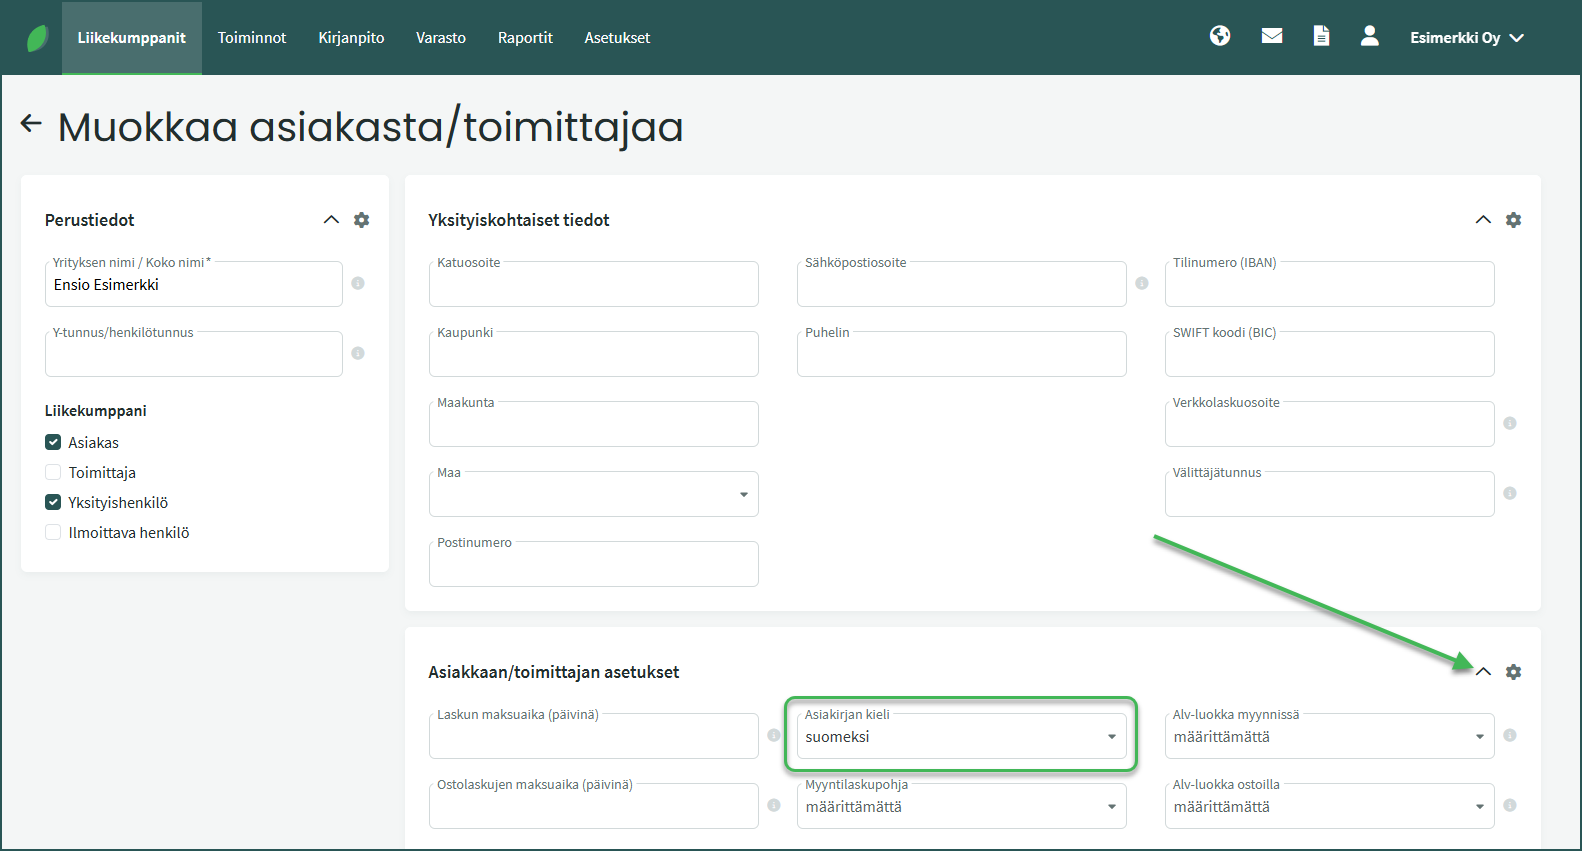The image size is (1582, 851).
Task: Open the envelope messages icon
Action: pyautogui.click(x=1271, y=37)
